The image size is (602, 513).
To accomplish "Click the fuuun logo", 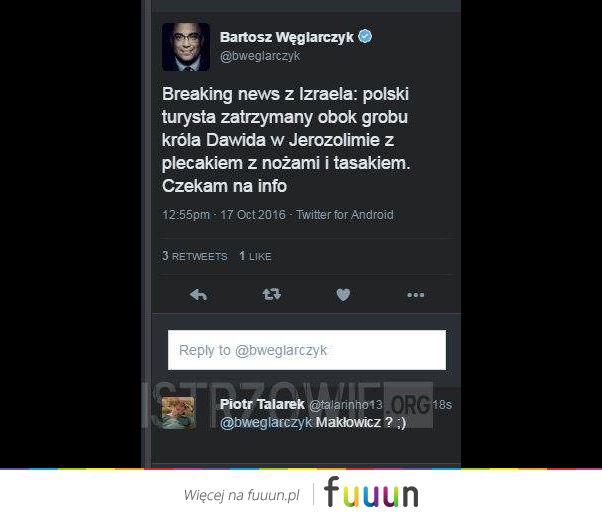I will click(x=371, y=492).
